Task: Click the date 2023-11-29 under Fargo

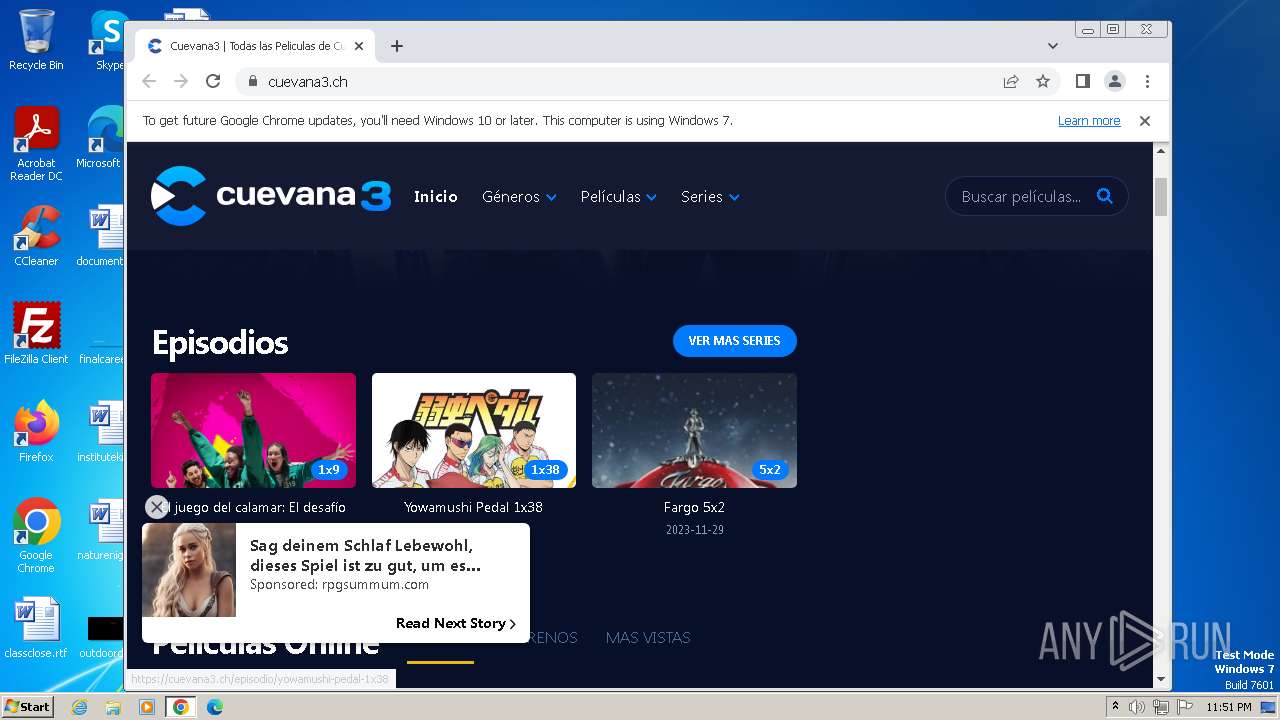Action: point(694,530)
